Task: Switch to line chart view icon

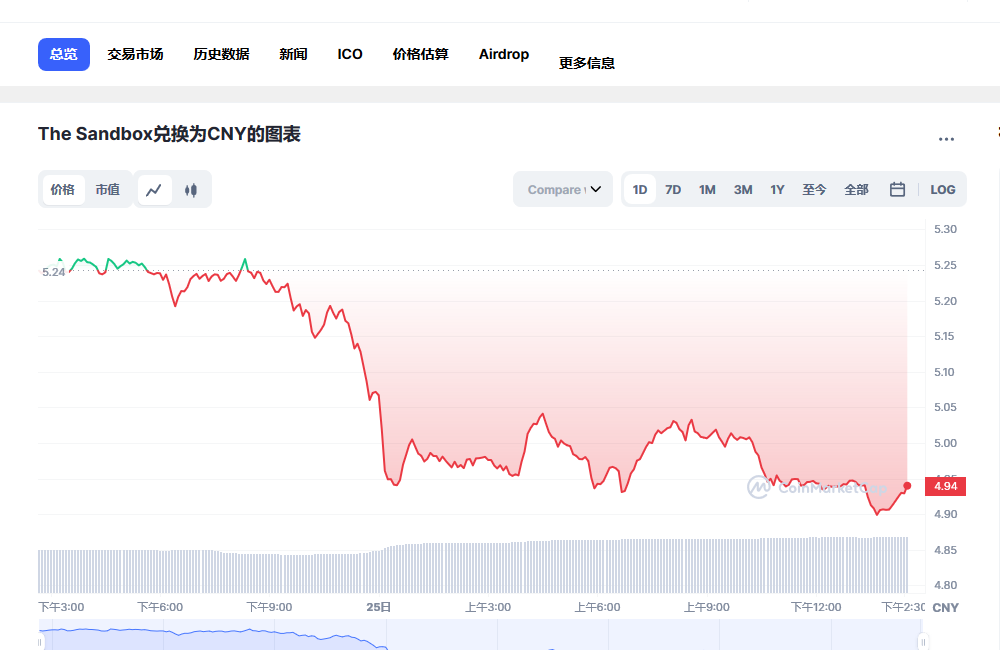Action: point(154,189)
